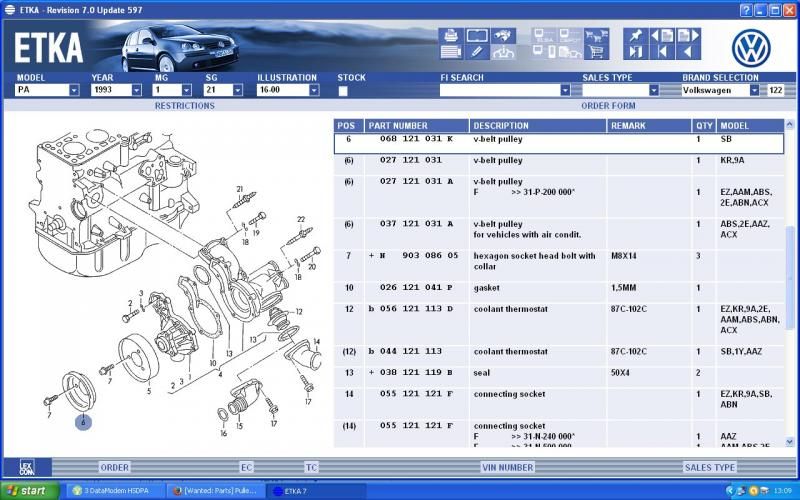Click SALES TYPE in the bottom bar
This screenshot has height=500, width=800.
click(710, 467)
